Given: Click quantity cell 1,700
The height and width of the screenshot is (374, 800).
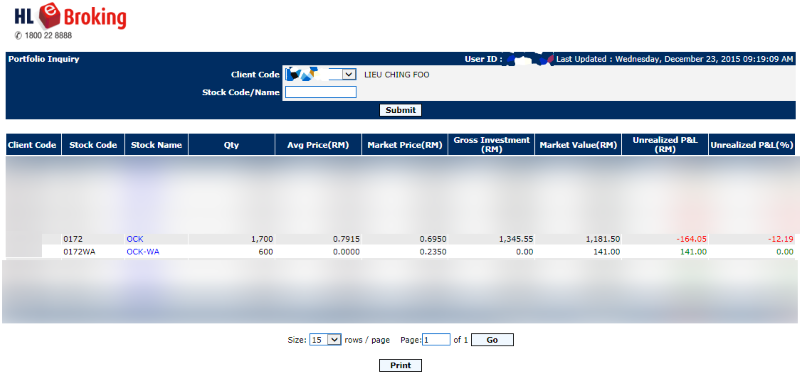Looking at the screenshot, I should point(262,239).
